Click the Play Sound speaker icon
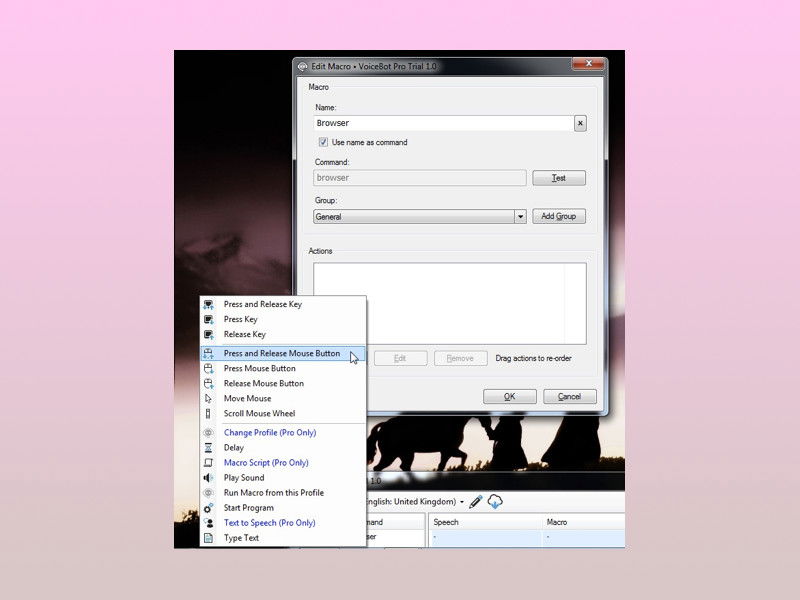800x600 pixels. 208,478
